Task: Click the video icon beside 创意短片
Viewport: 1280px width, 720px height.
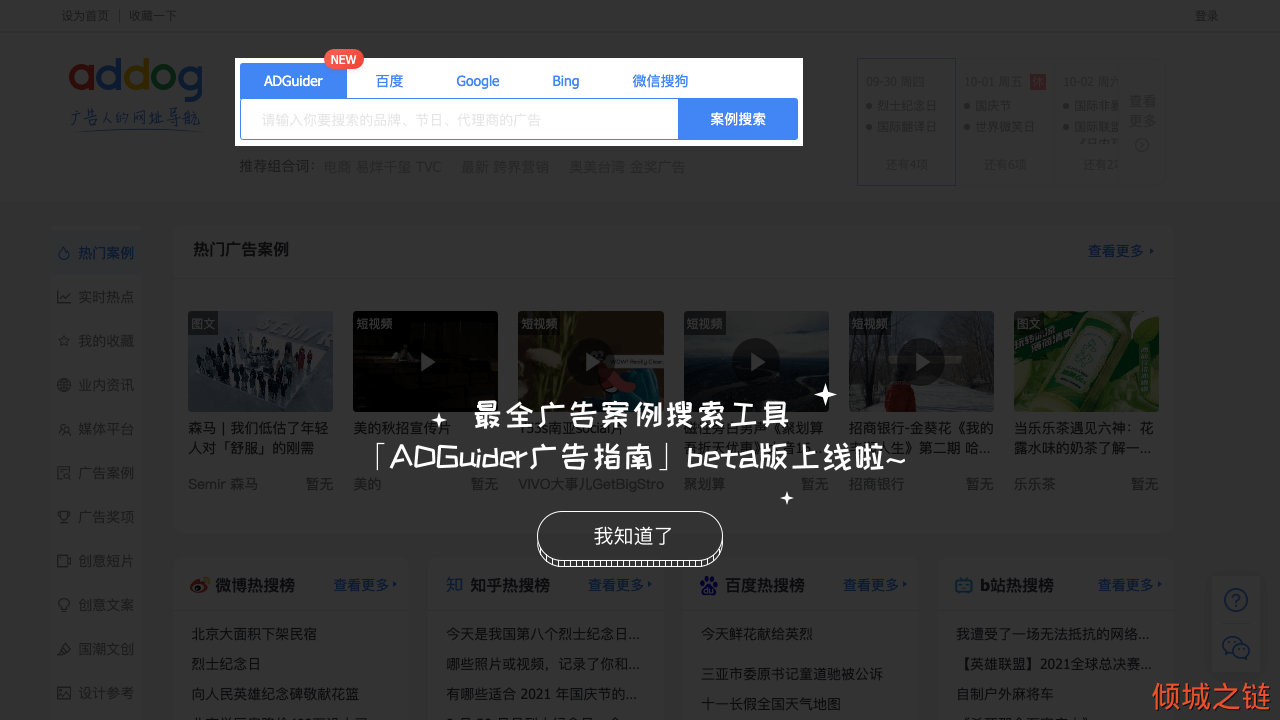Action: tap(64, 561)
